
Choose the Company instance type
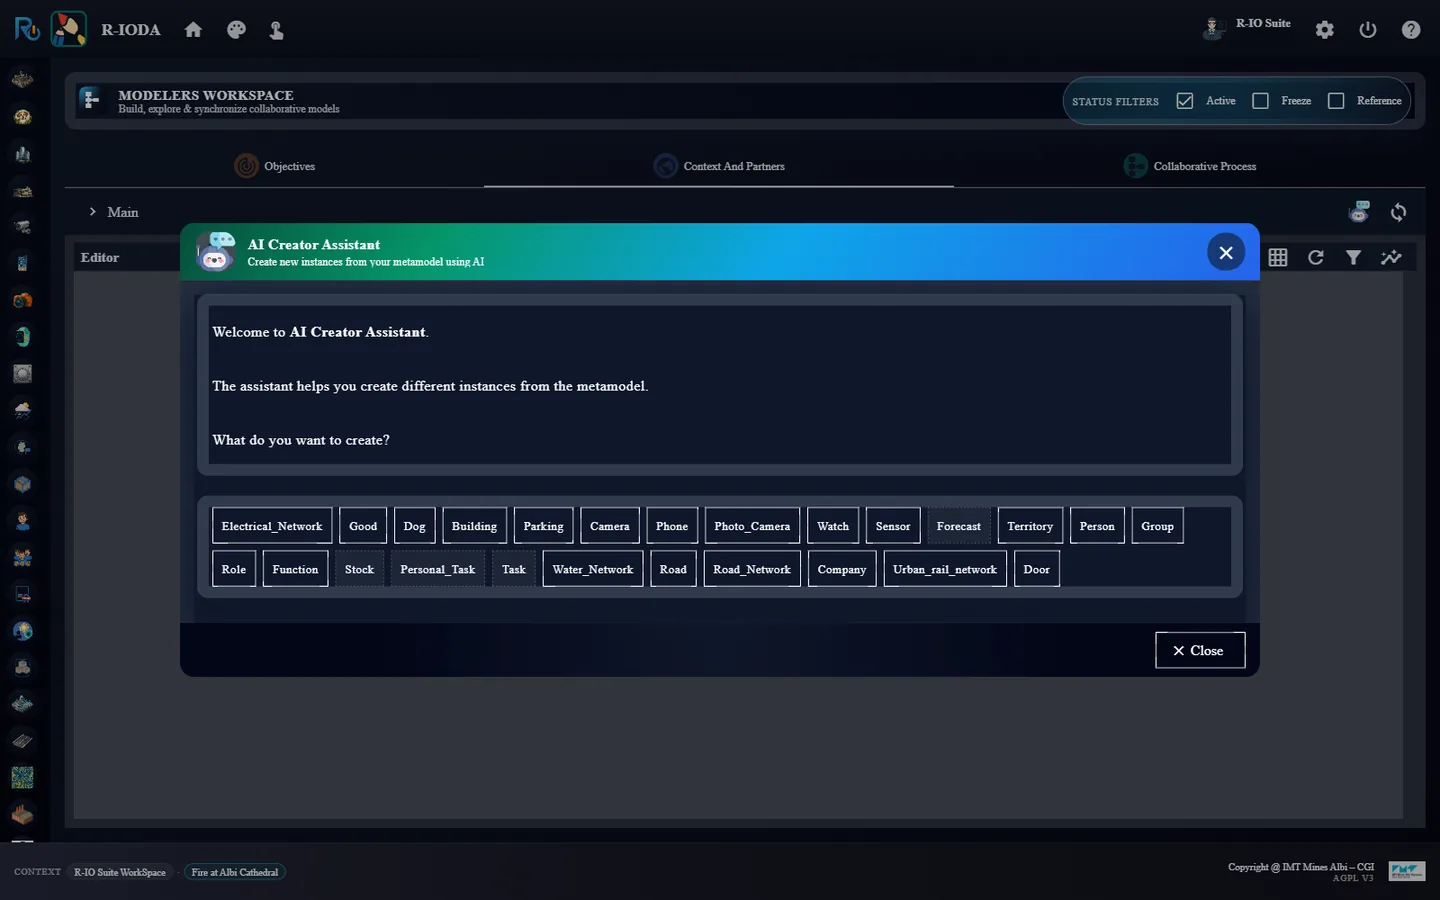[x=842, y=569]
